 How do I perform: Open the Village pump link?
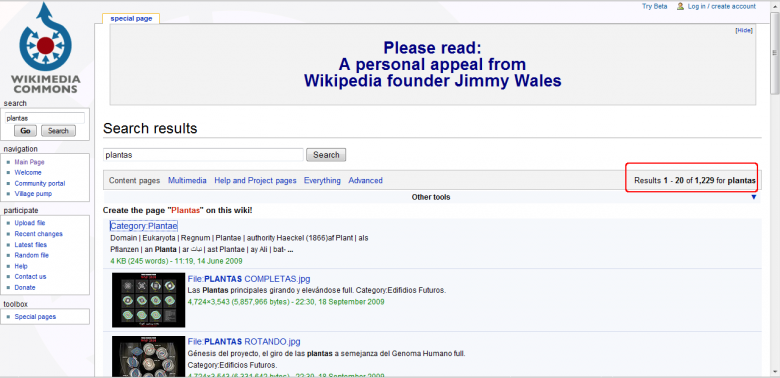(x=33, y=194)
